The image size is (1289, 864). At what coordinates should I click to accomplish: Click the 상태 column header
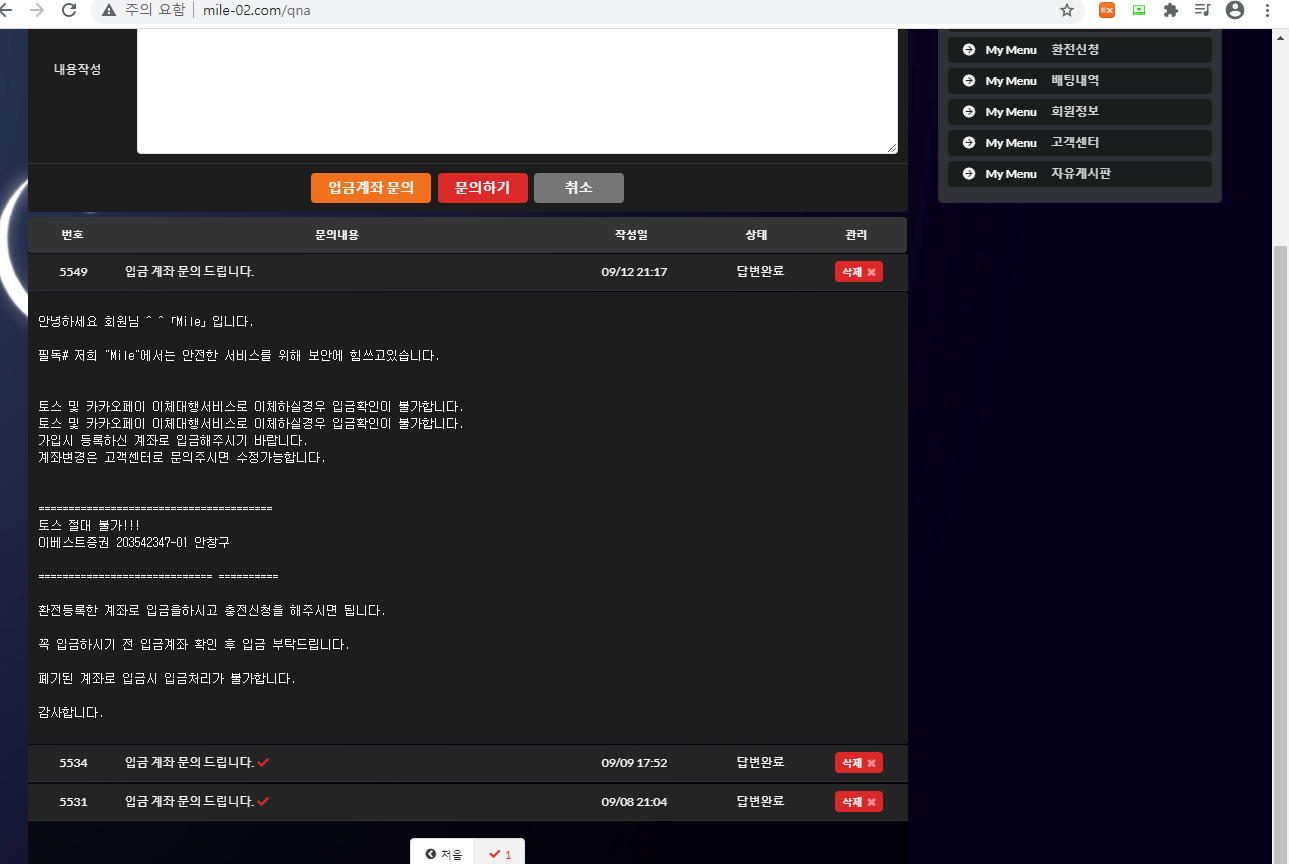pyautogui.click(x=756, y=235)
